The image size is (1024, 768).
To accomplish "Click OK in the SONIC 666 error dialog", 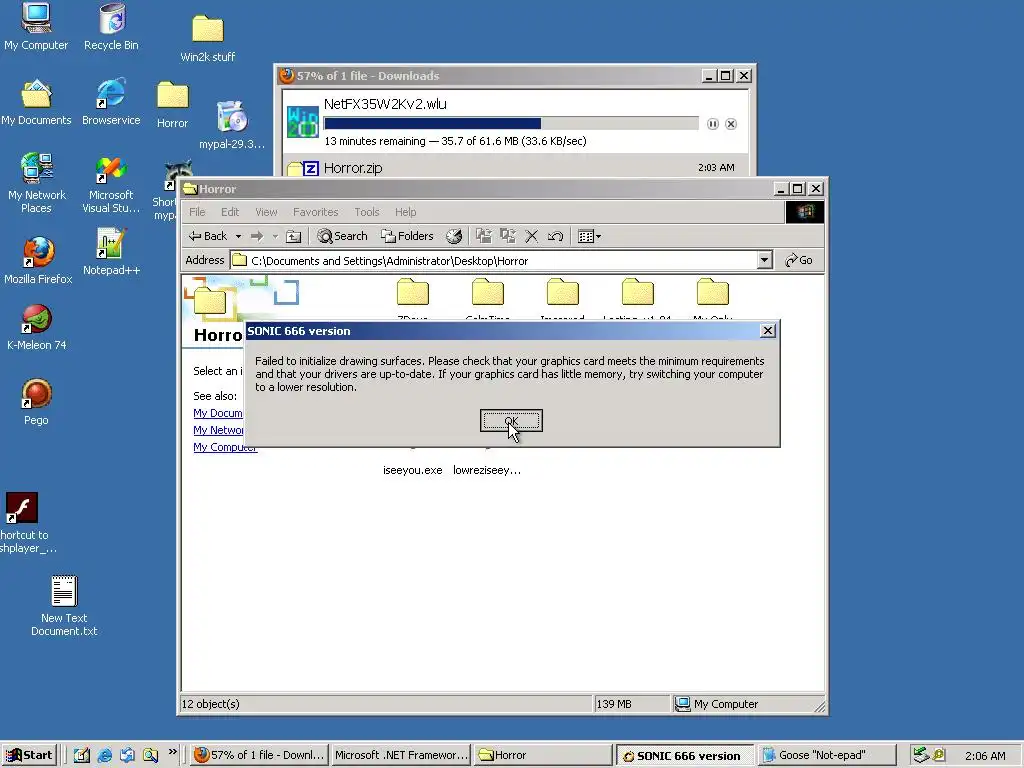I will click(511, 421).
